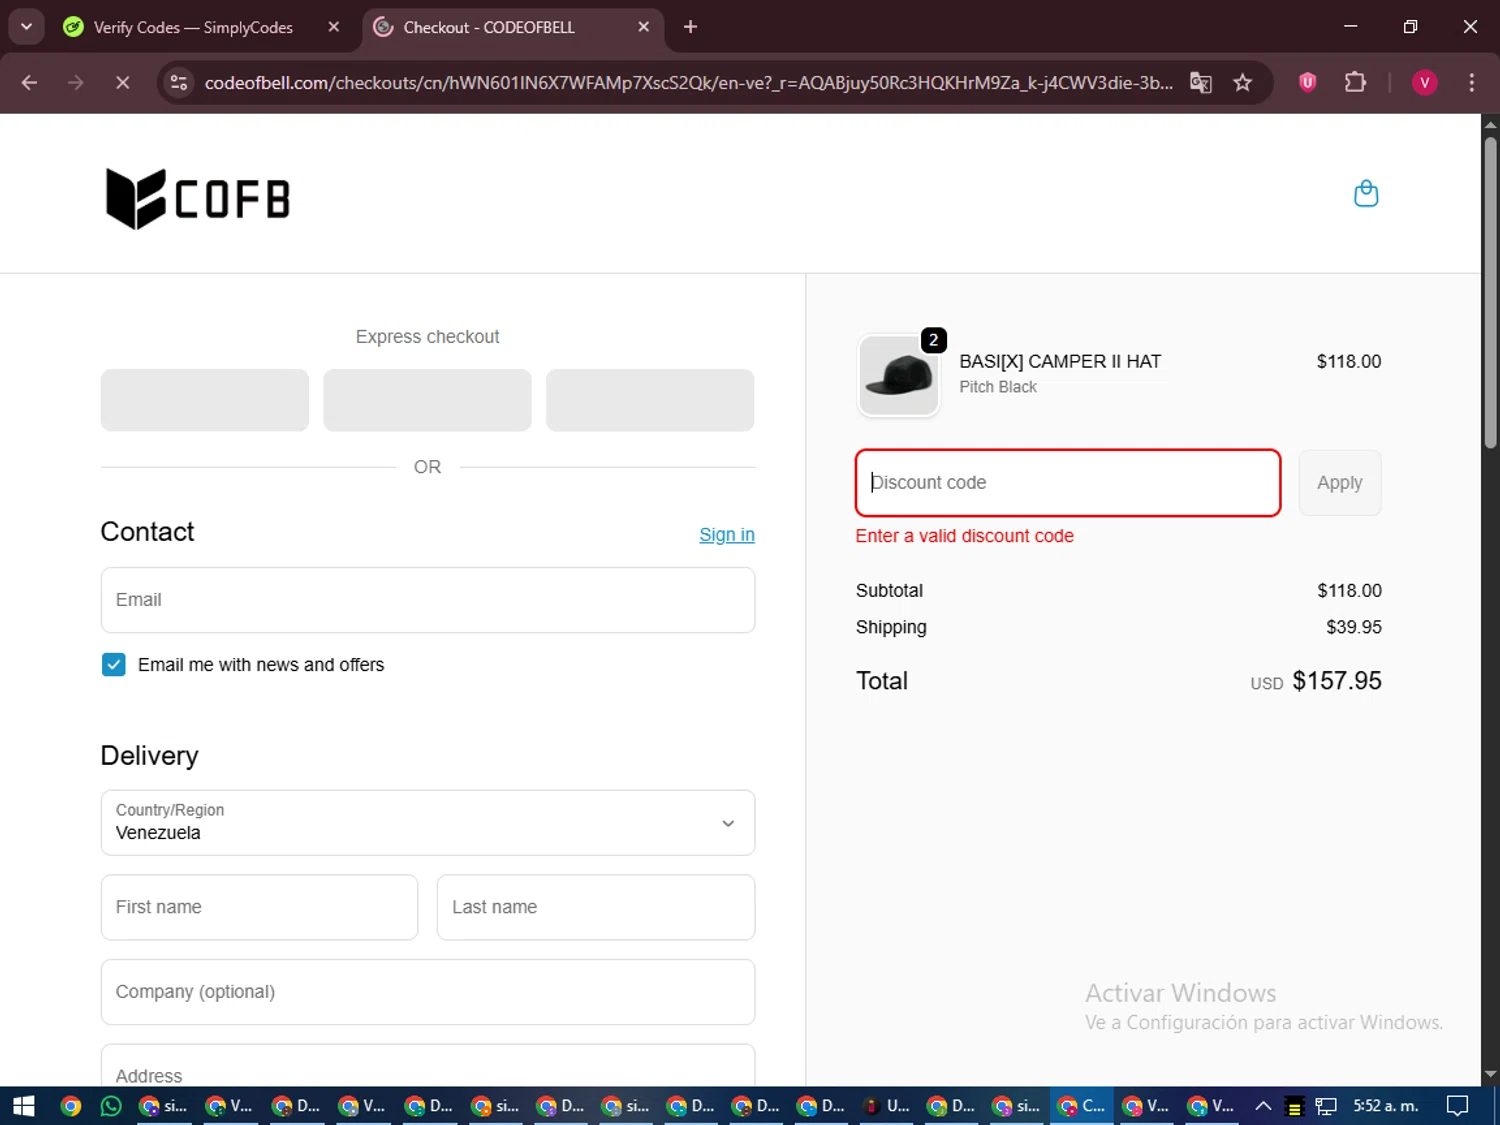The height and width of the screenshot is (1125, 1500).
Task: Open the tab search dropdown
Action: tap(26, 27)
